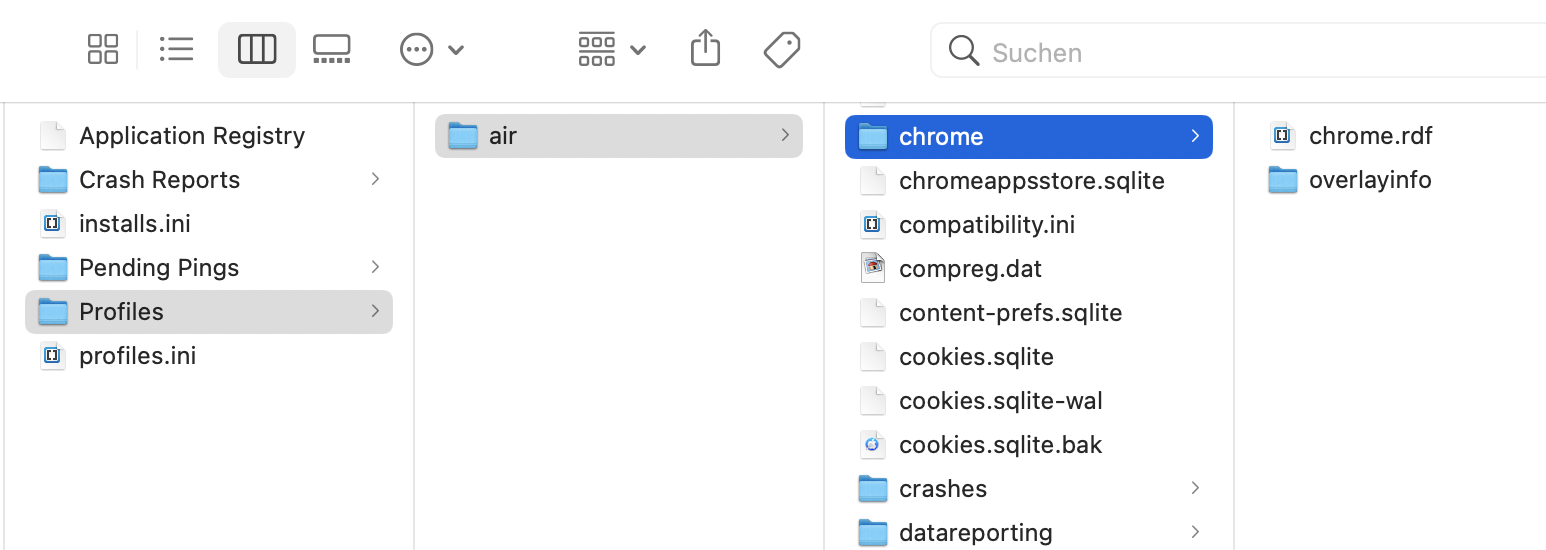This screenshot has width=1546, height=550.
Task: Click the installs.ini file icon
Action: [x=53, y=224]
